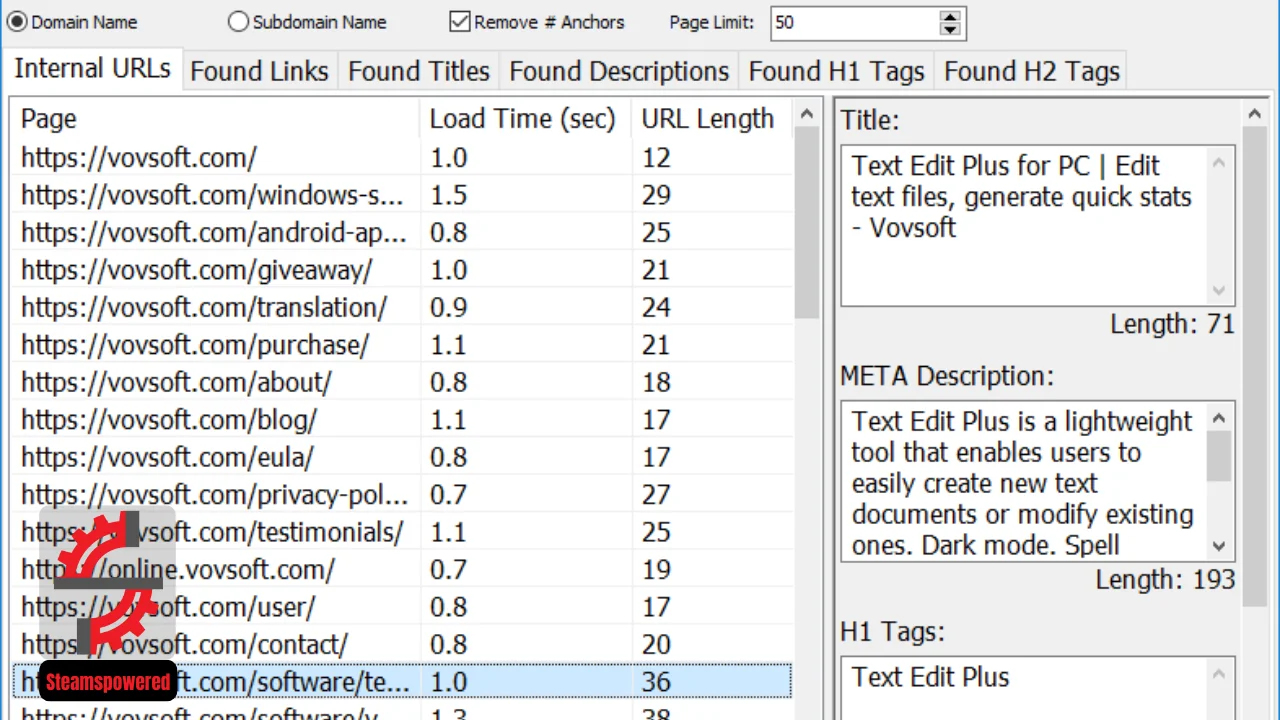Sort by the Page column header
This screenshot has height=720, width=1280.
click(216, 119)
